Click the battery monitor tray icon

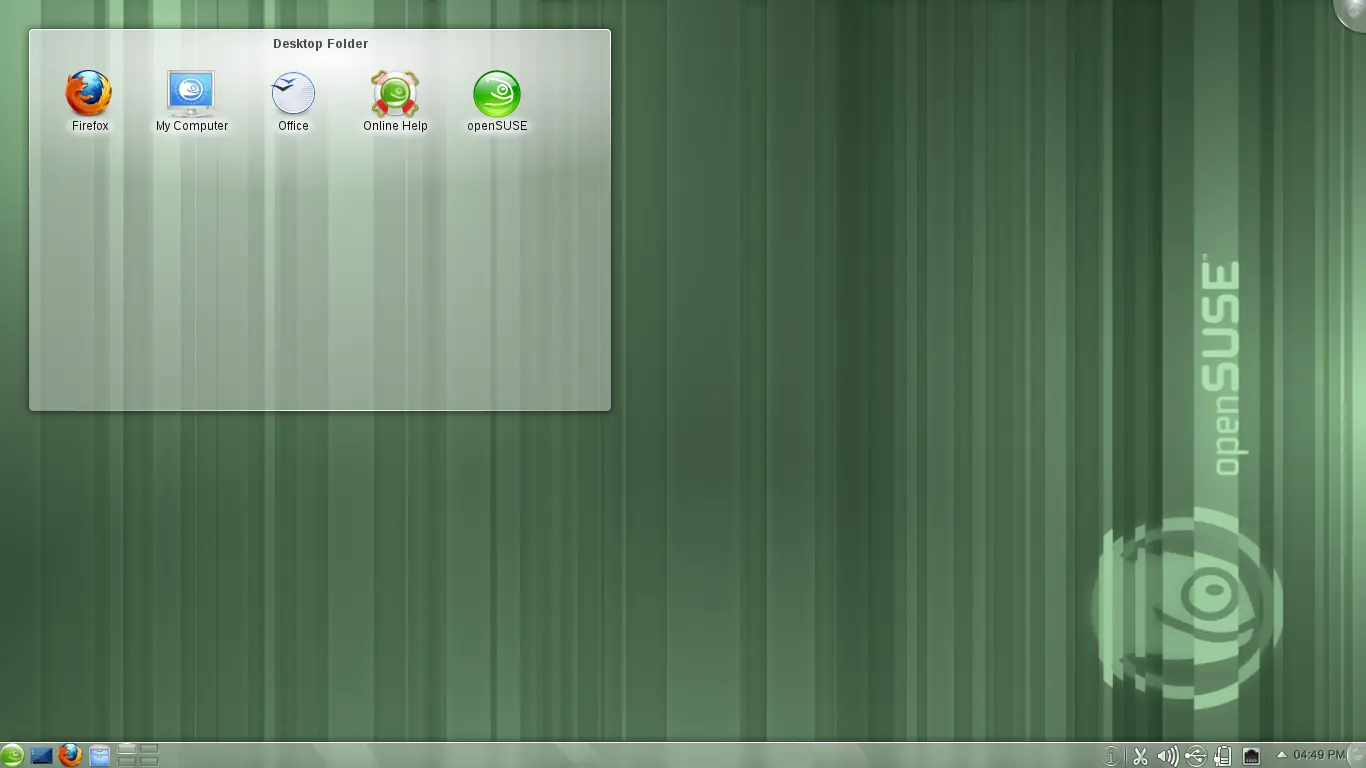tap(1223, 756)
